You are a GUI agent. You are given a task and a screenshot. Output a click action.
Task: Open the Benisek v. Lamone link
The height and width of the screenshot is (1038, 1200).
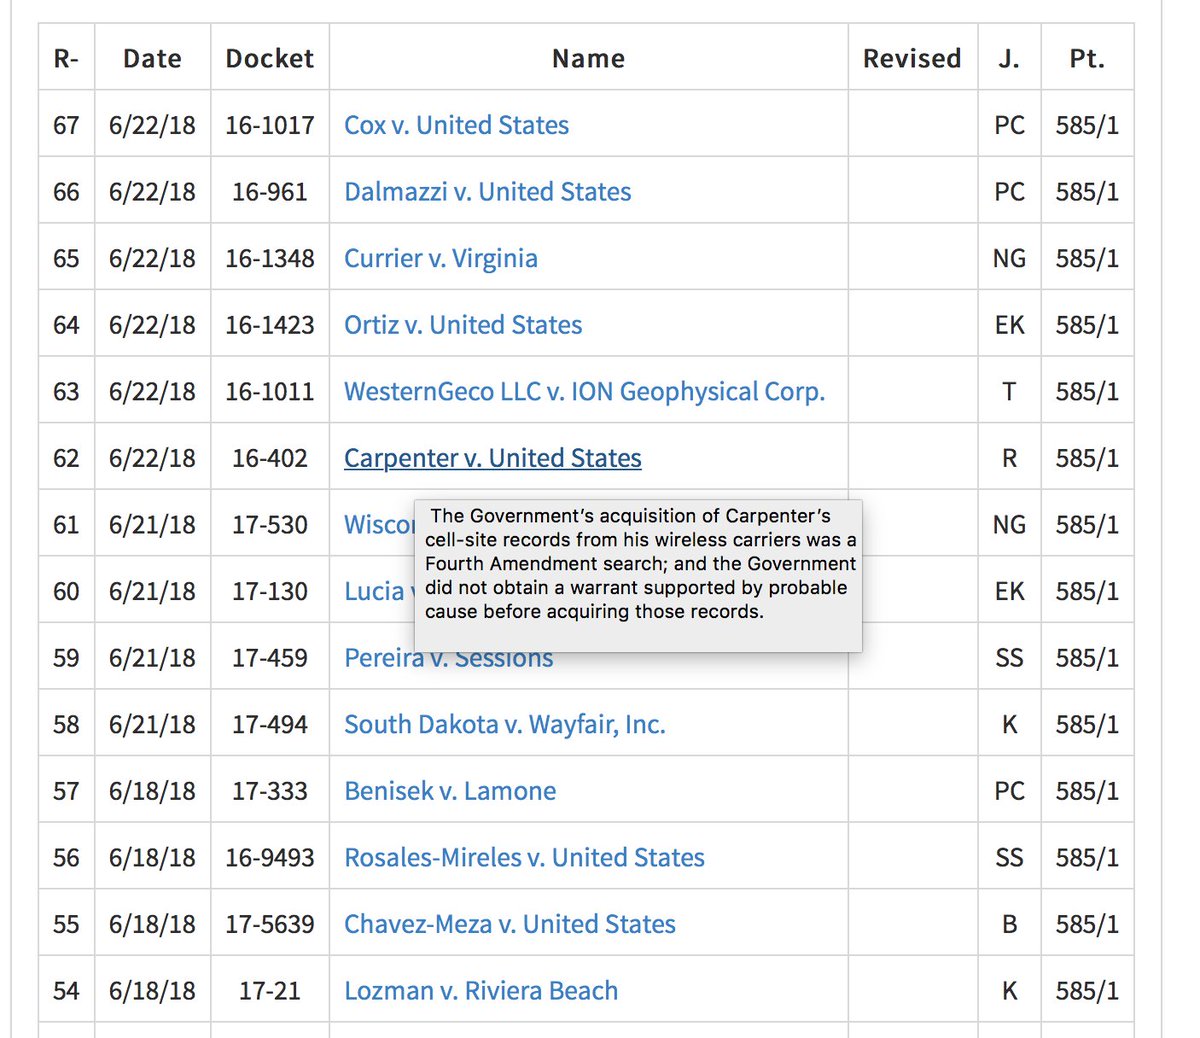449,791
